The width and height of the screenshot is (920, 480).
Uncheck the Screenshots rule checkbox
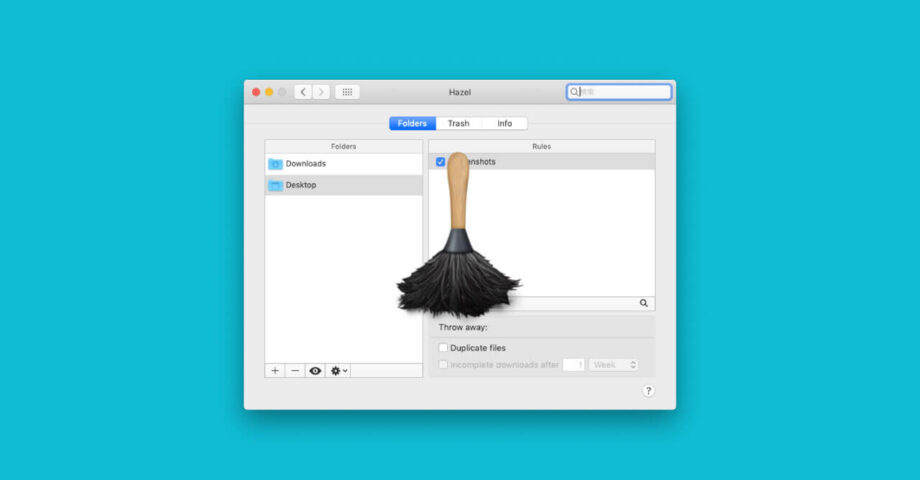click(441, 162)
